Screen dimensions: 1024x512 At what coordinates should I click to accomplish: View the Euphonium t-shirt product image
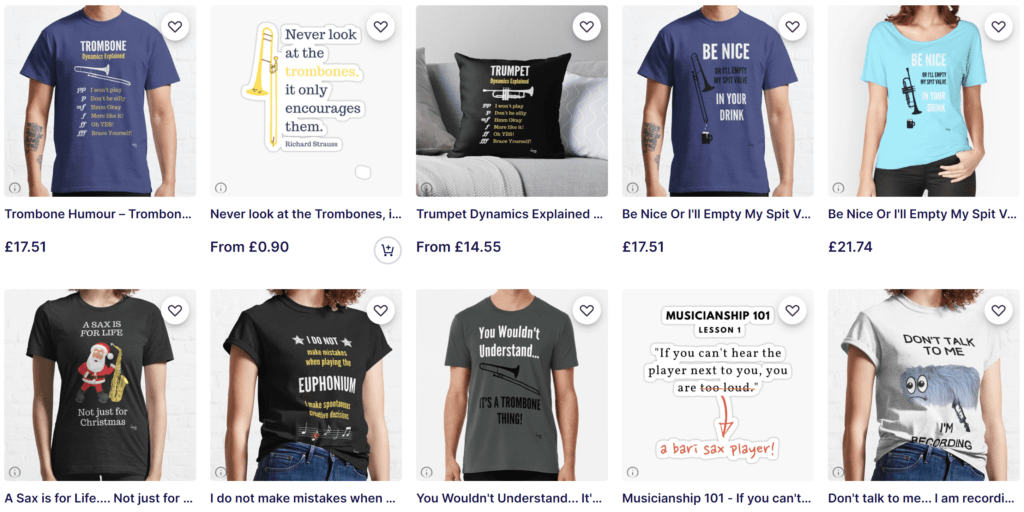click(306, 385)
